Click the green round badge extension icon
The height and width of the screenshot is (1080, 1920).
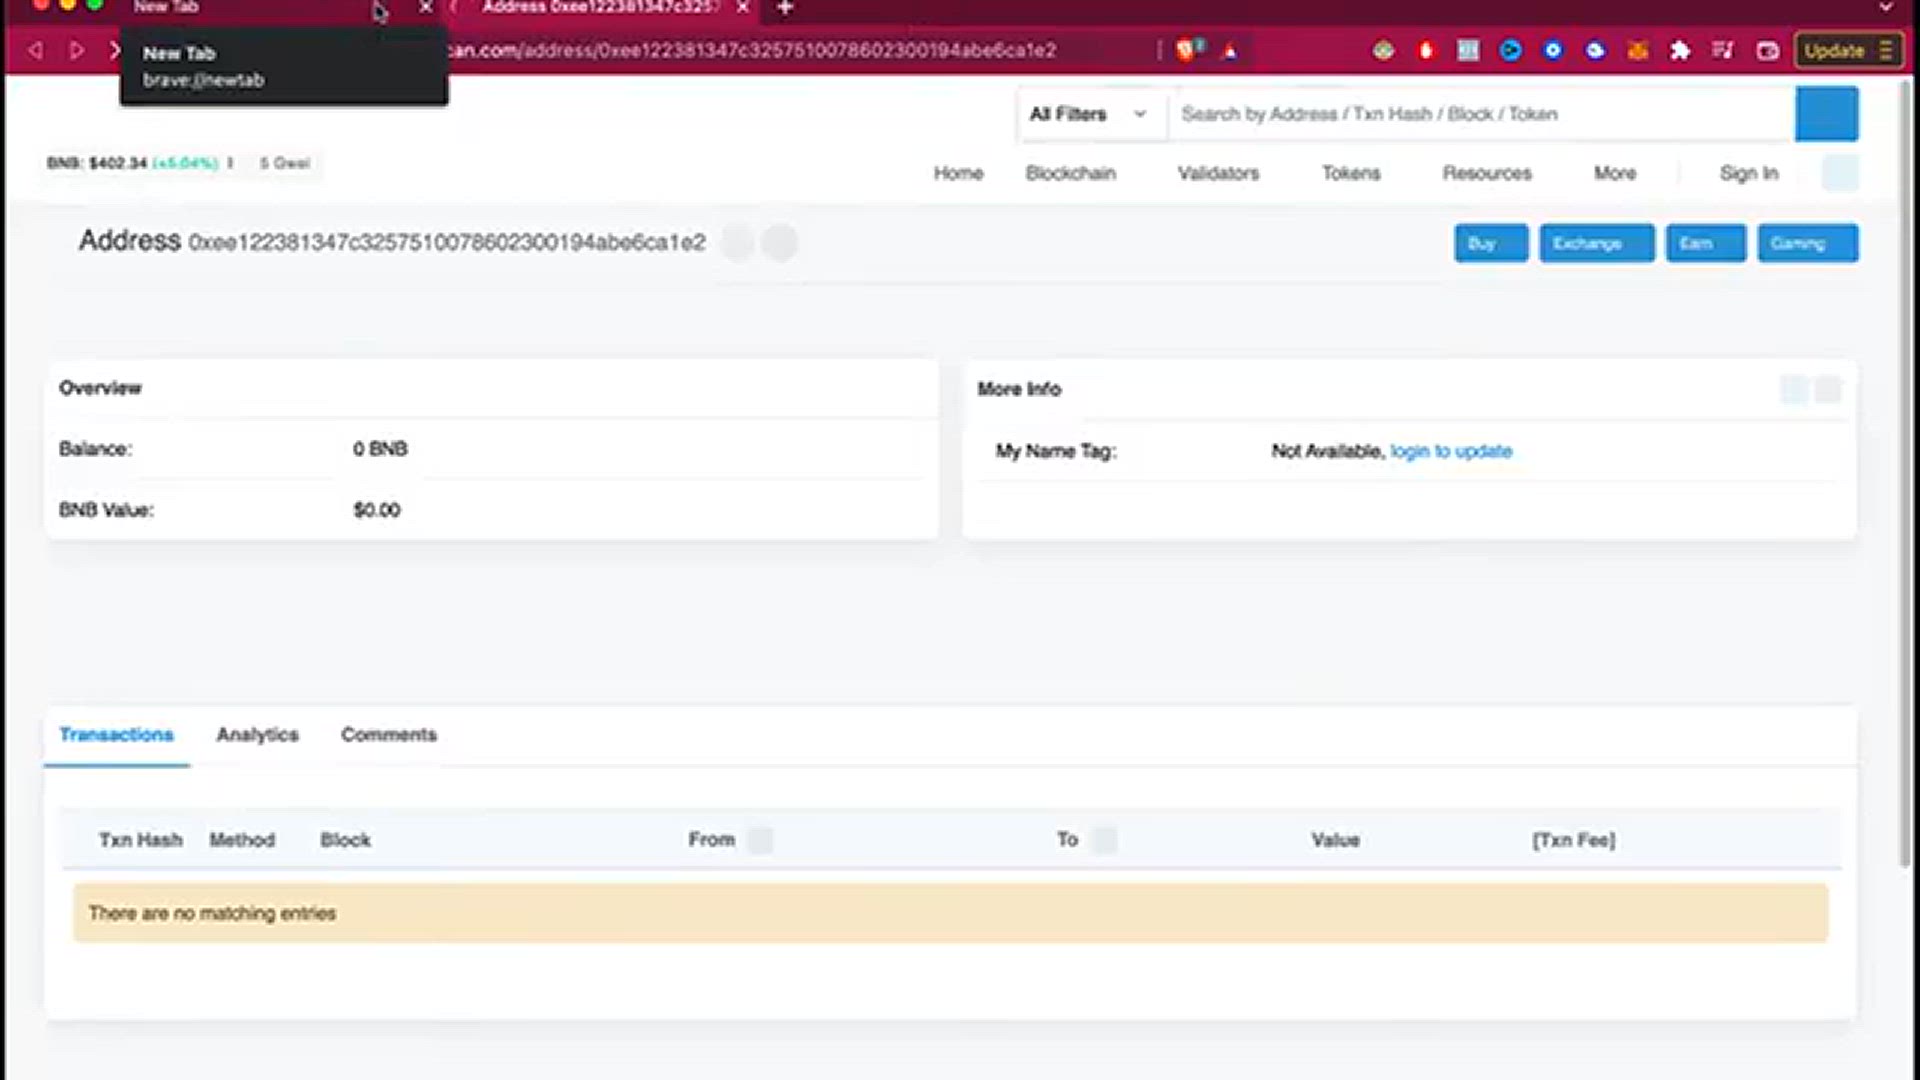(1383, 50)
